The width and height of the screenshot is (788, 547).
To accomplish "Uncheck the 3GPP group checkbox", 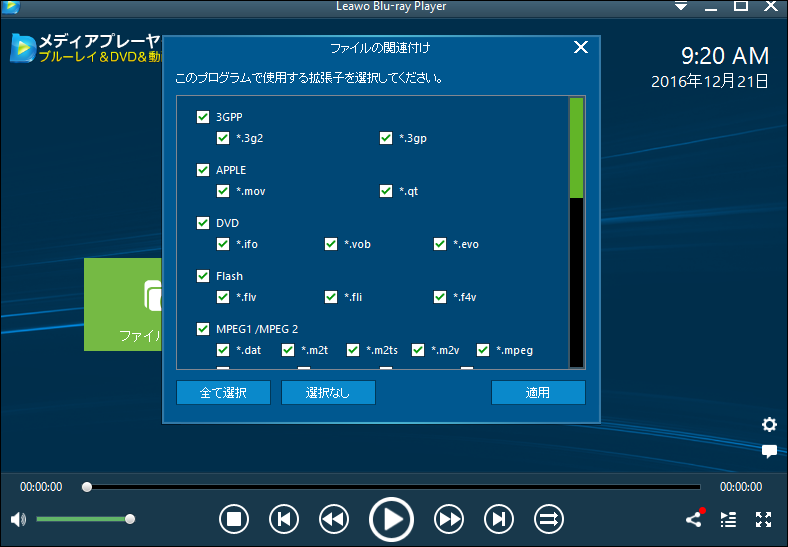I will [203, 117].
